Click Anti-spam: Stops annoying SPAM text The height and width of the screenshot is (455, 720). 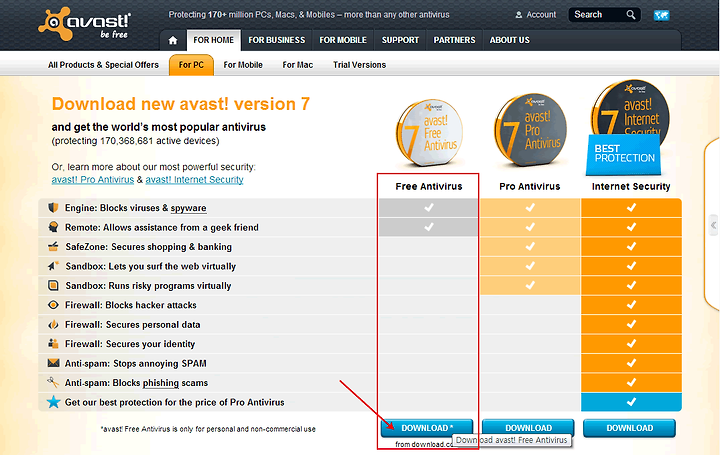coord(135,364)
